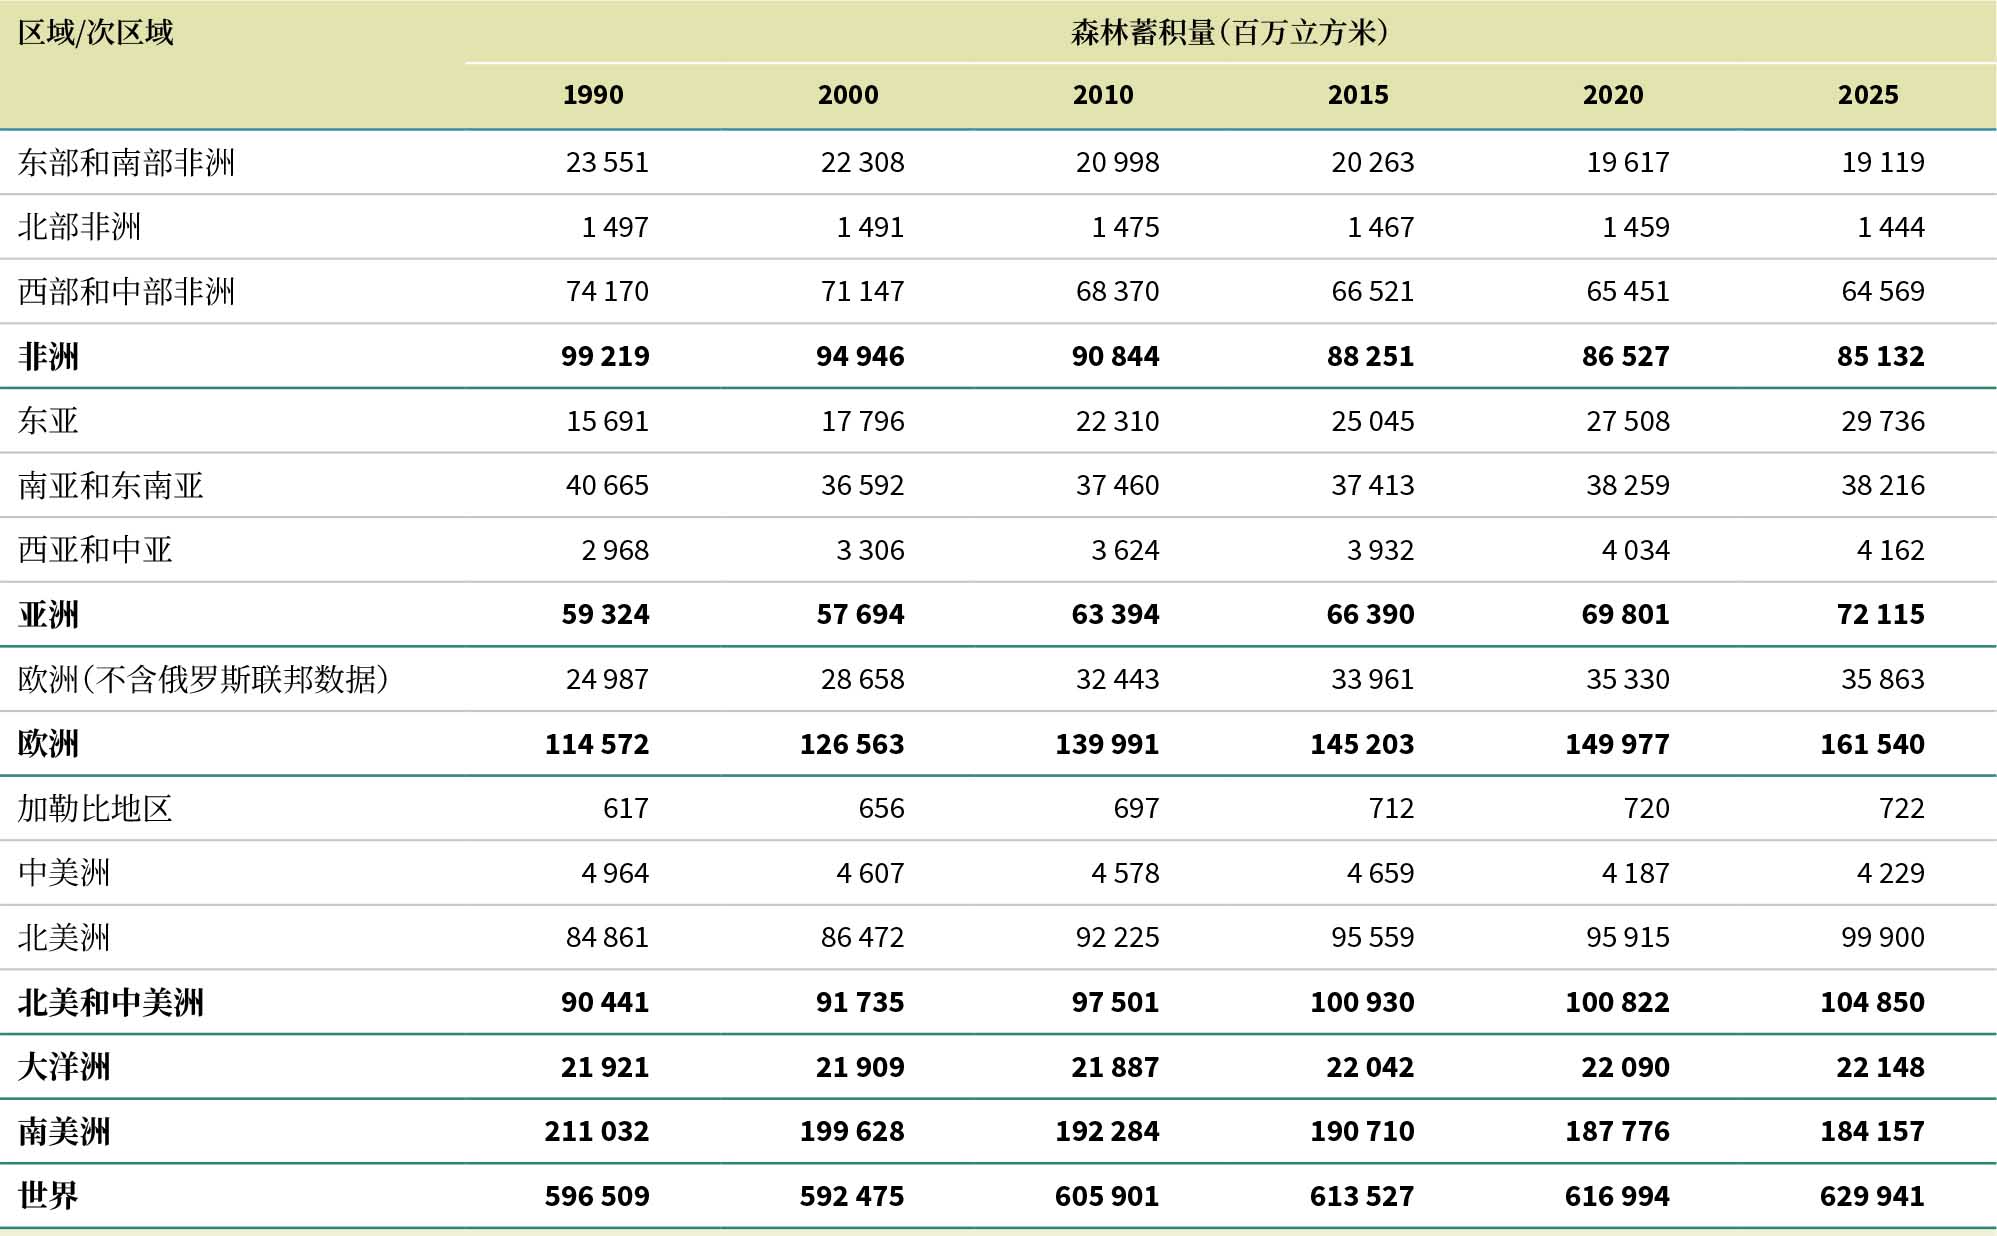Click the 欧洲(不含俄罗斯联邦数据) row label

(203, 680)
